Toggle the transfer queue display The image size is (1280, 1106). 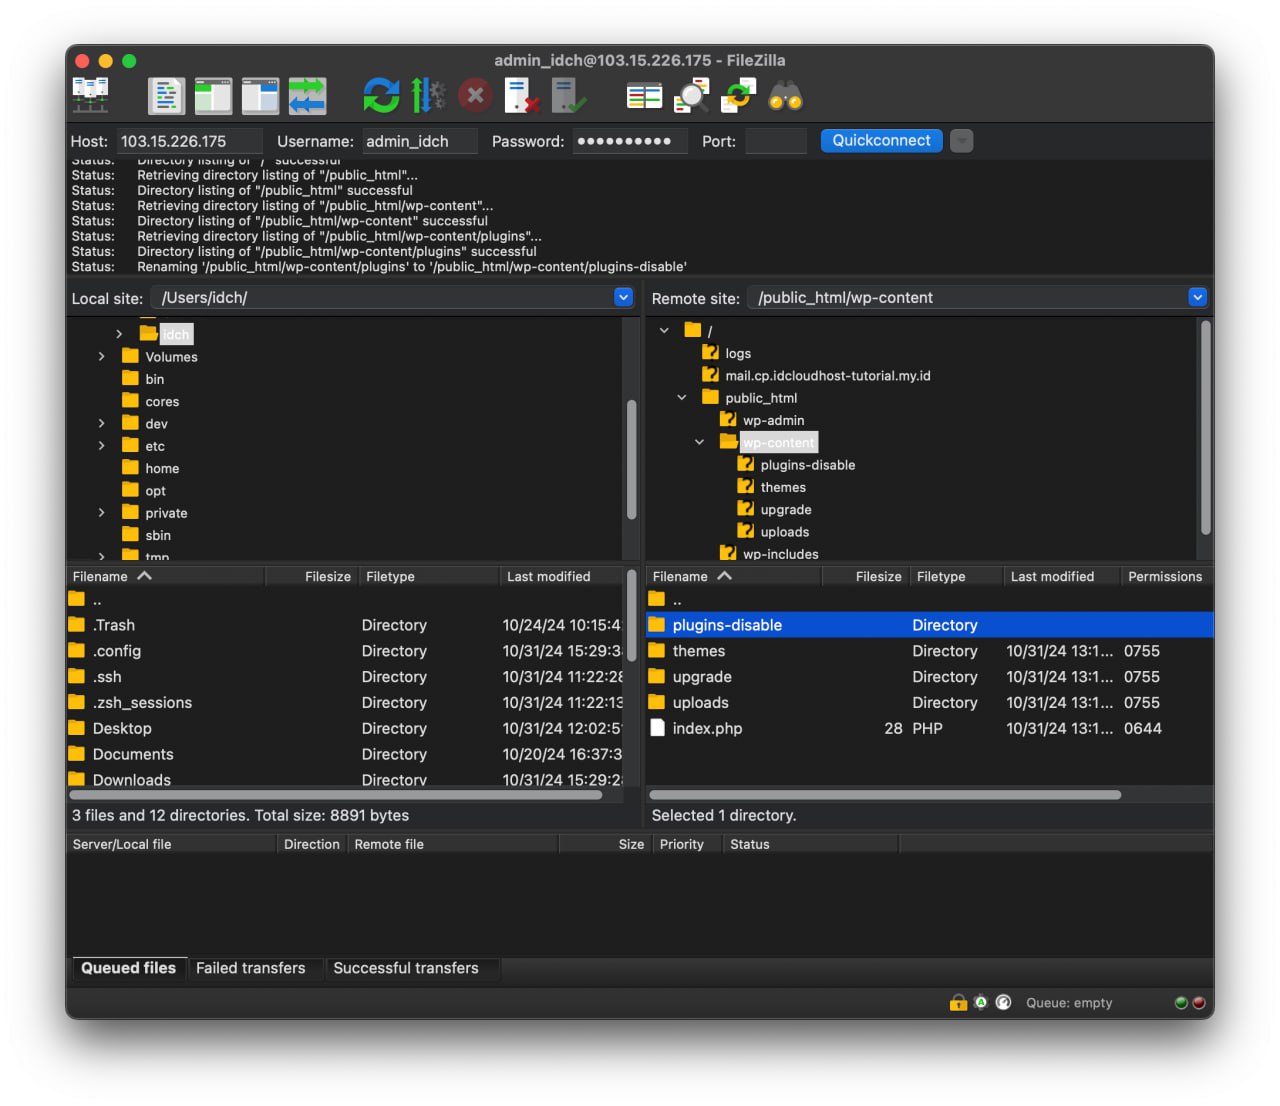coord(307,96)
